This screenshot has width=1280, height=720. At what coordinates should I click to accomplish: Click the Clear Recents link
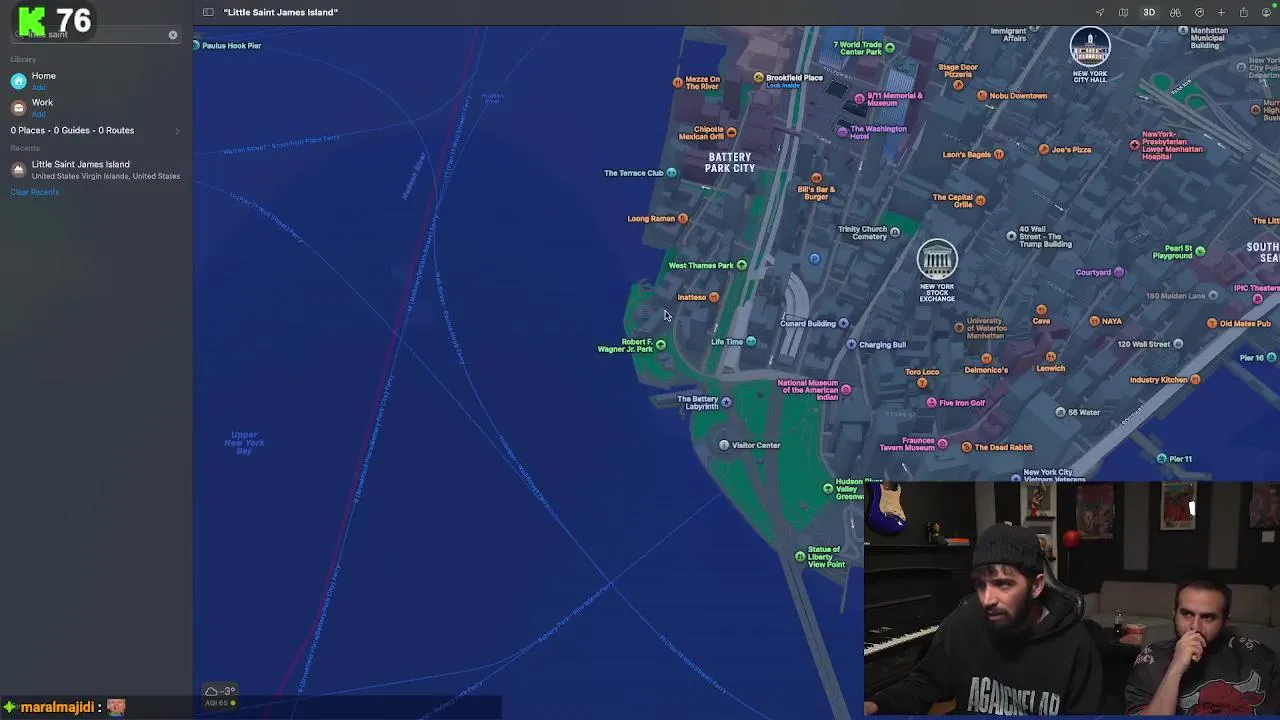(35, 192)
